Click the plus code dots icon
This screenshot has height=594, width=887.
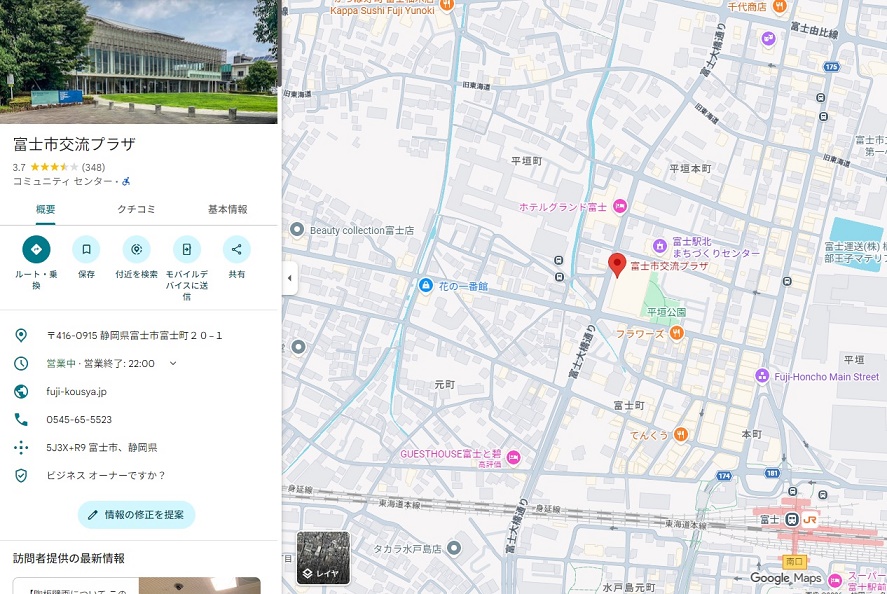(x=21, y=447)
